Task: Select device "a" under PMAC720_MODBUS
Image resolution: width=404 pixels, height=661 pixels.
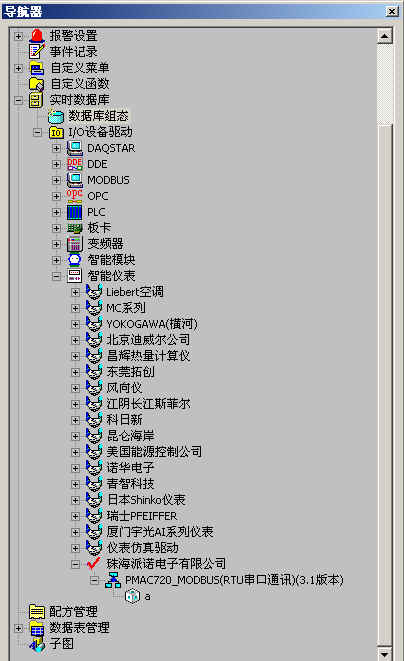Action: (148, 597)
